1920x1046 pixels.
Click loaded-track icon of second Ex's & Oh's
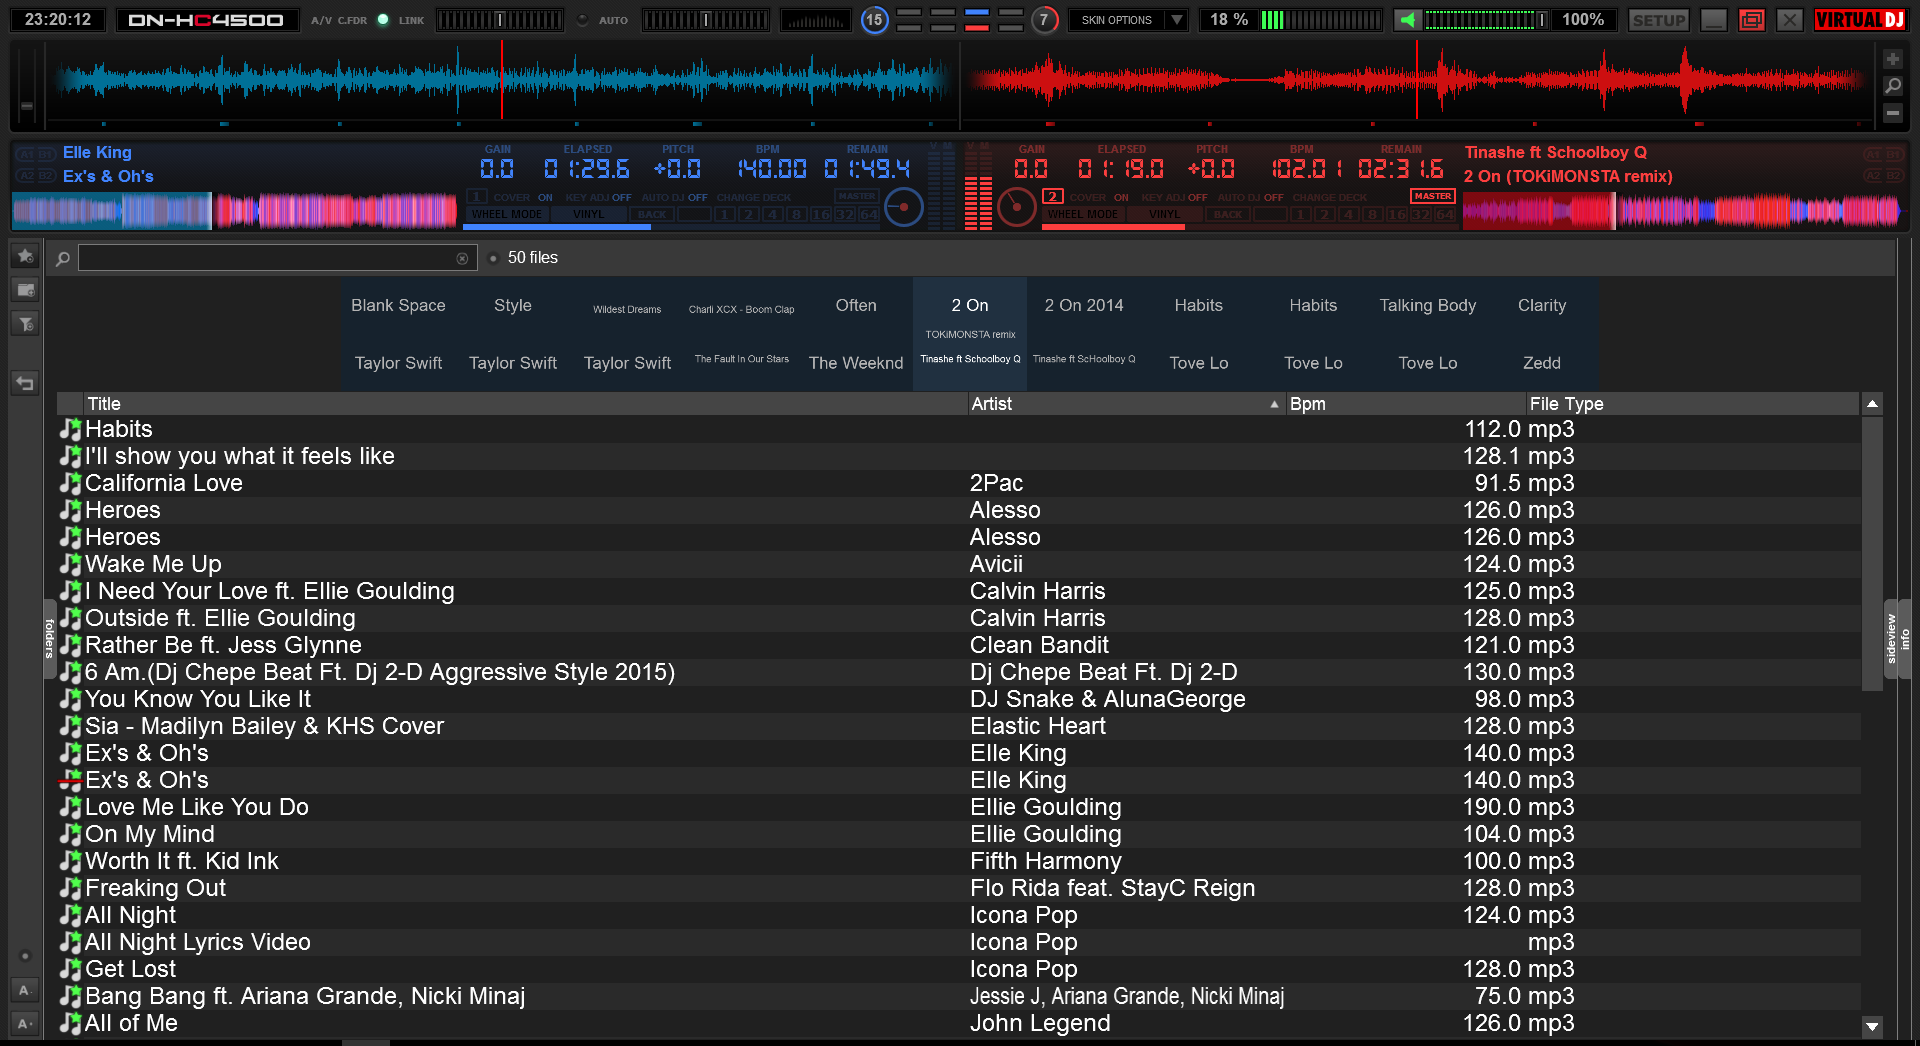point(70,780)
